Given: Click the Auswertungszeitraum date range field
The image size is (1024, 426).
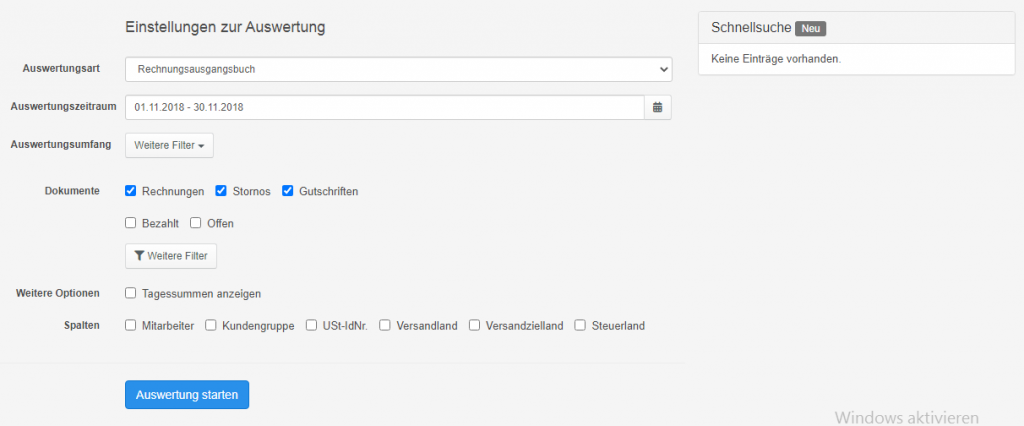Looking at the screenshot, I should click(385, 107).
